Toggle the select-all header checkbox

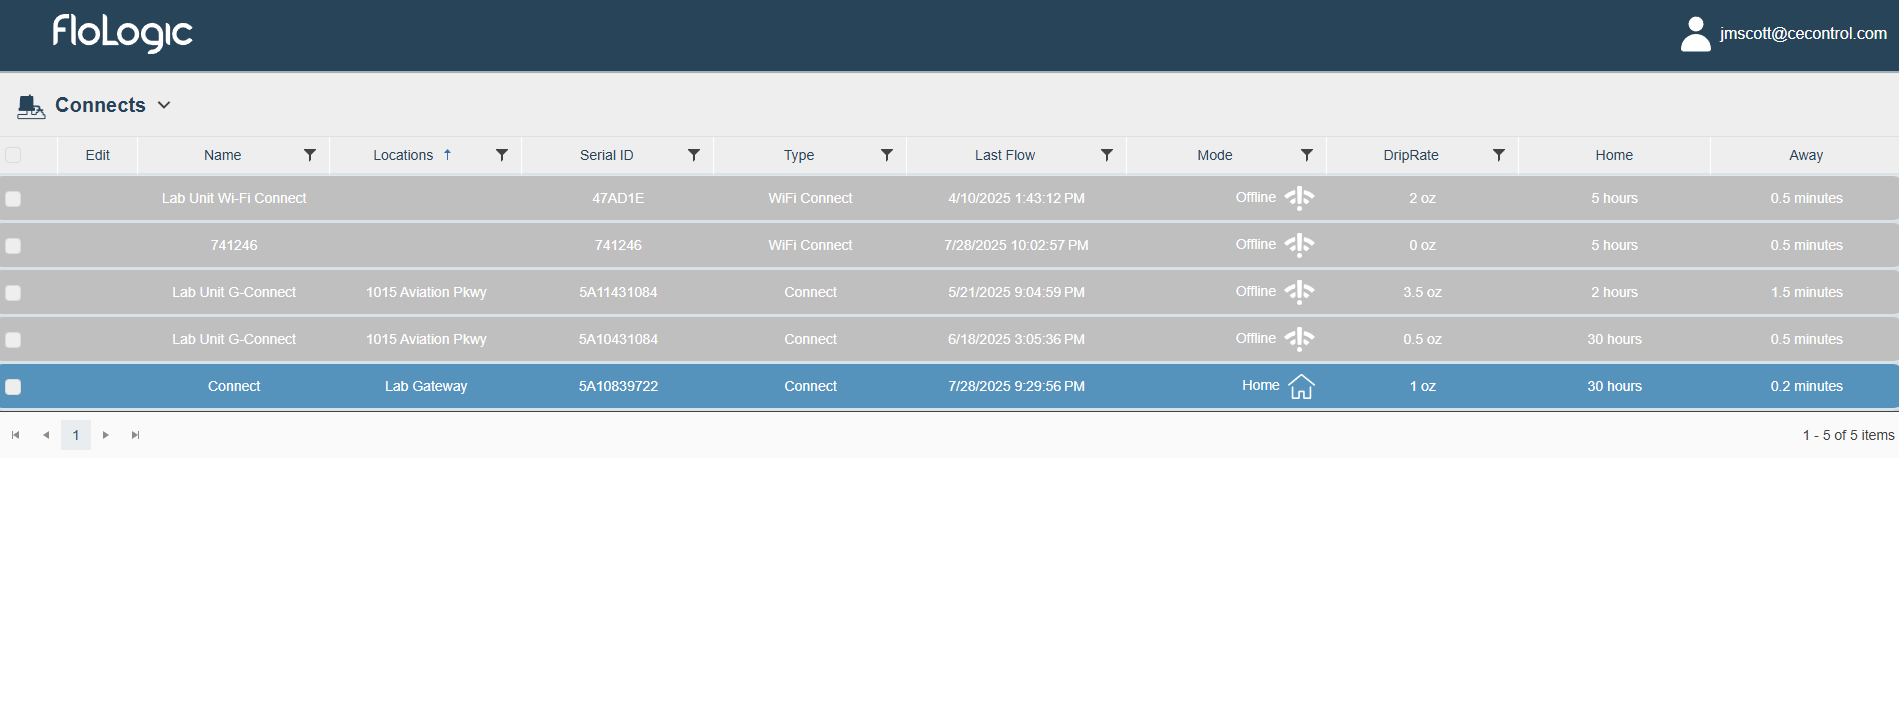[x=13, y=155]
